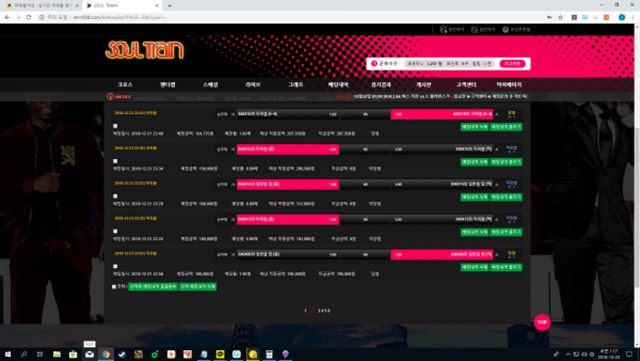Click the browser address bar
Image resolution: width=640 pixels, height=361 pixels.
pos(286,17)
